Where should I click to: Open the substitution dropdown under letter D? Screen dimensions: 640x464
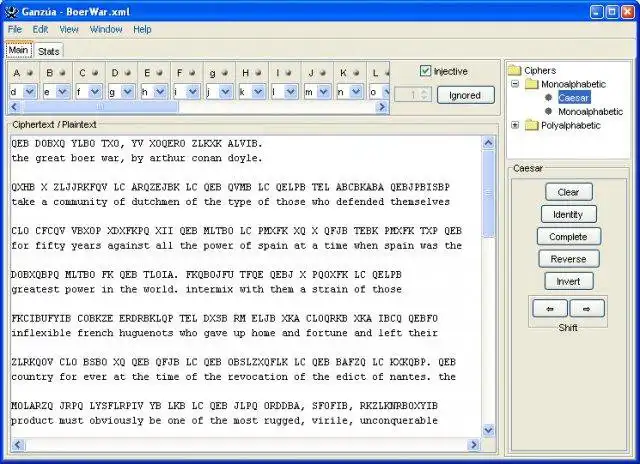pos(127,92)
